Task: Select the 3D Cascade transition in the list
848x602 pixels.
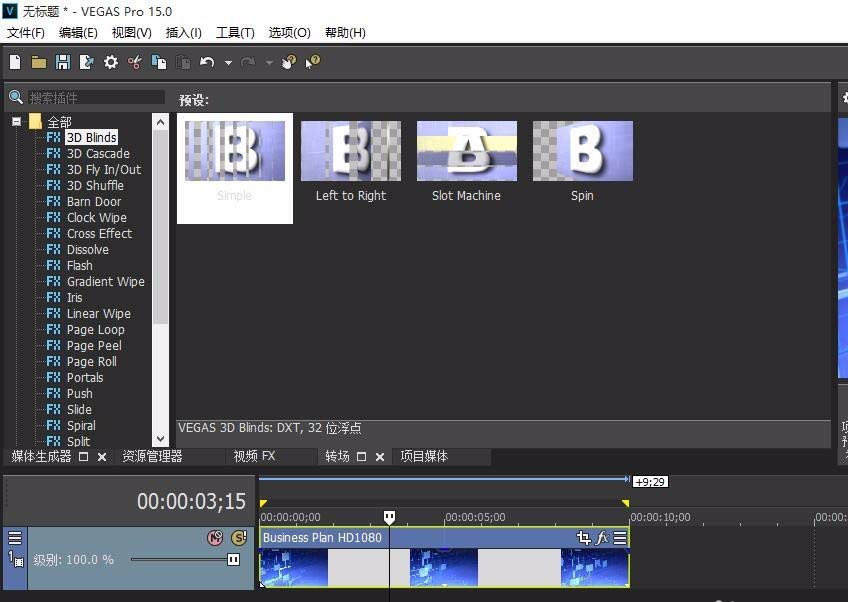Action: point(99,153)
